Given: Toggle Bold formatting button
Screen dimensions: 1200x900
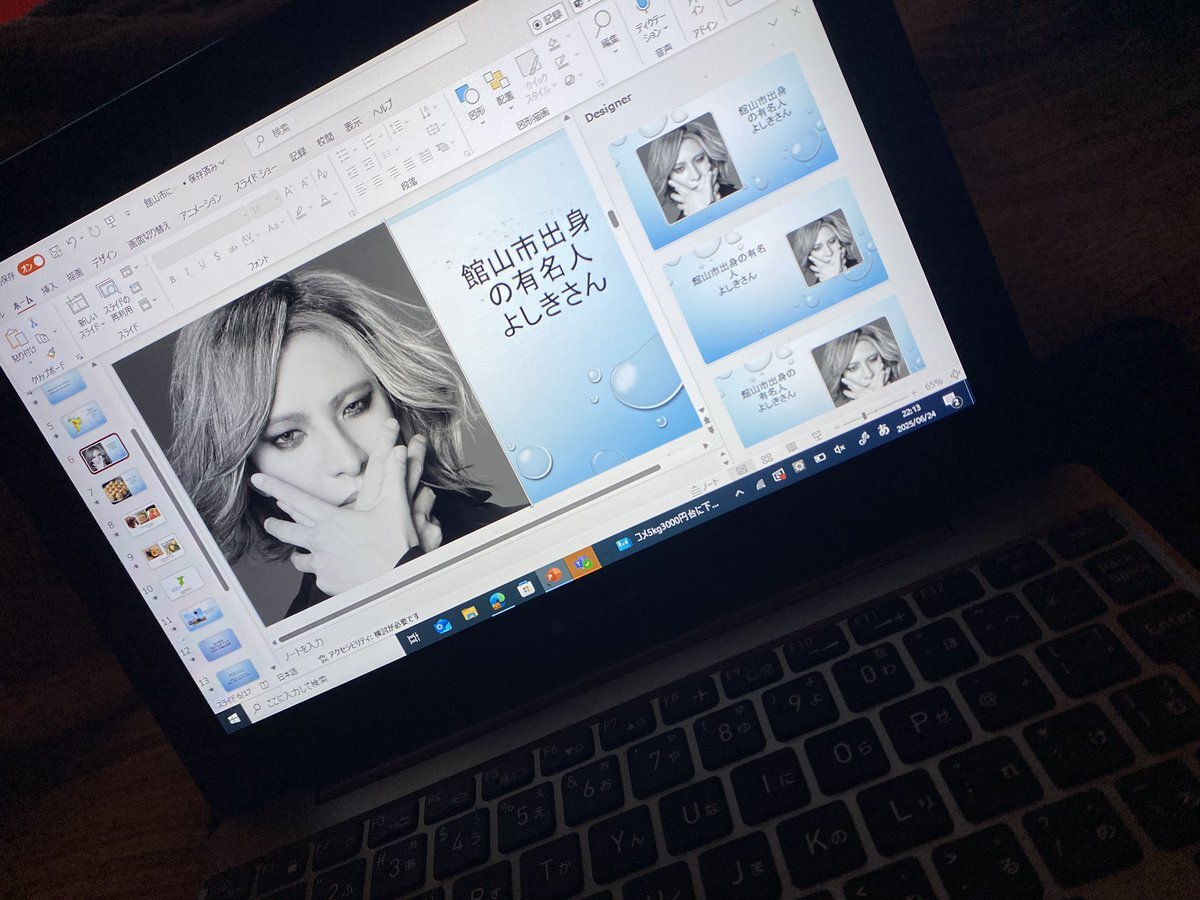Looking at the screenshot, I should 170,279.
